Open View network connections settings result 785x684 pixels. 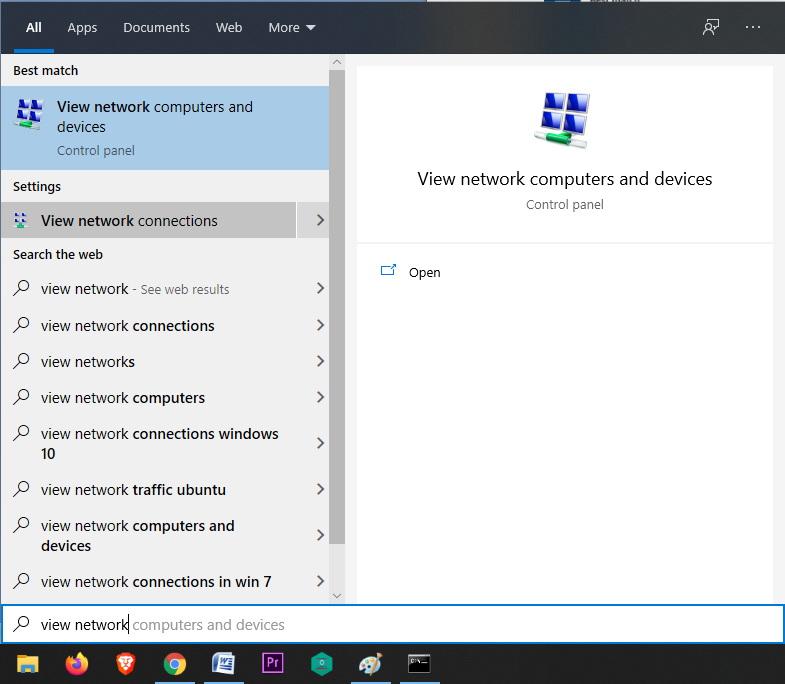[148, 220]
